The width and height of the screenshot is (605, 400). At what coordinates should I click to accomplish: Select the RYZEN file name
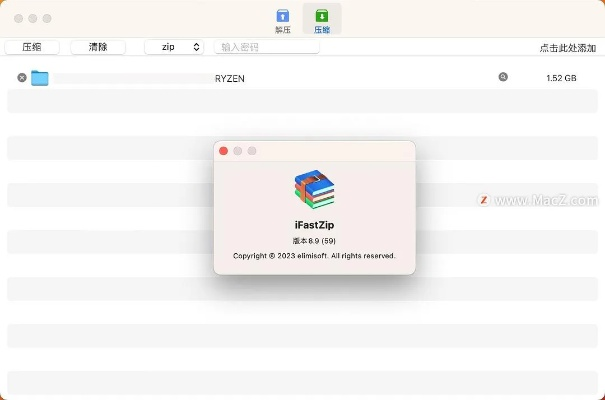click(x=230, y=78)
